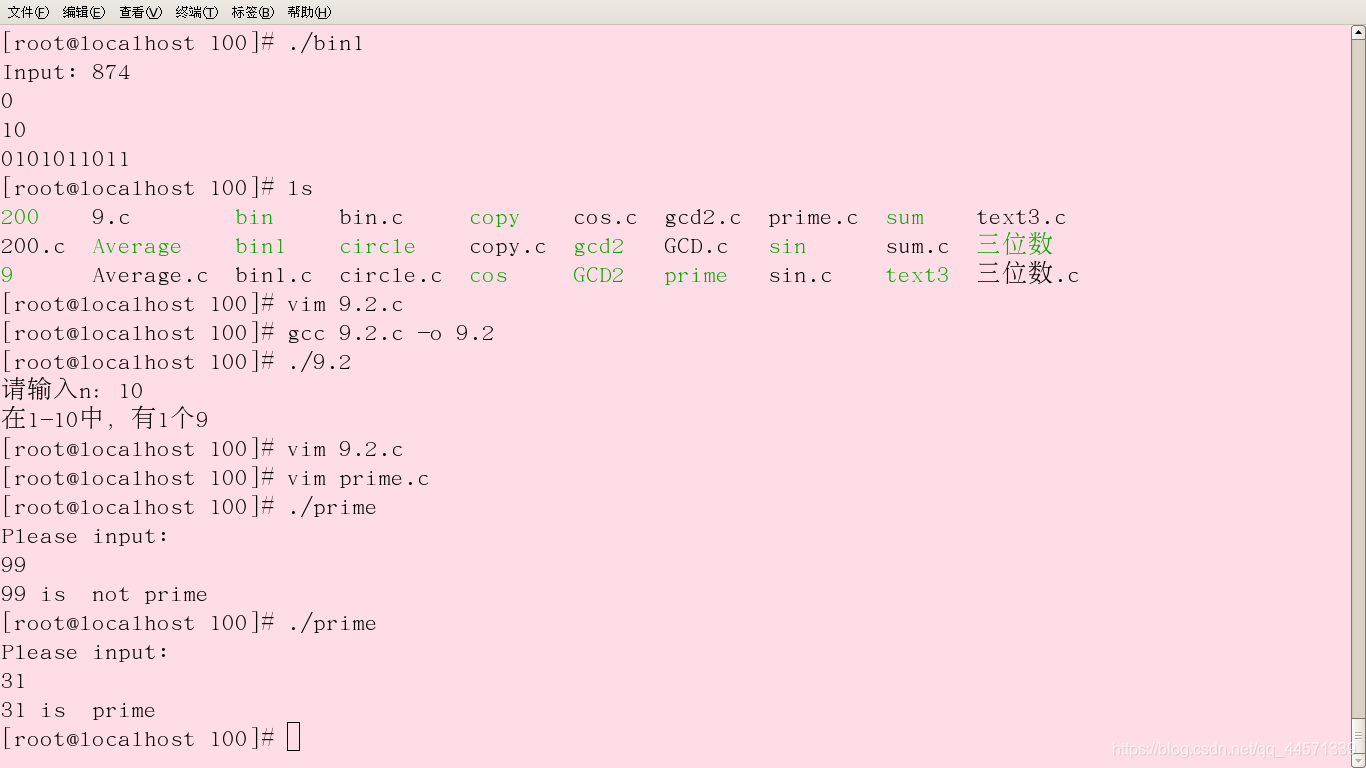The width and height of the screenshot is (1366, 768).
Task: Open the 文件(F) menu
Action: (x=28, y=12)
